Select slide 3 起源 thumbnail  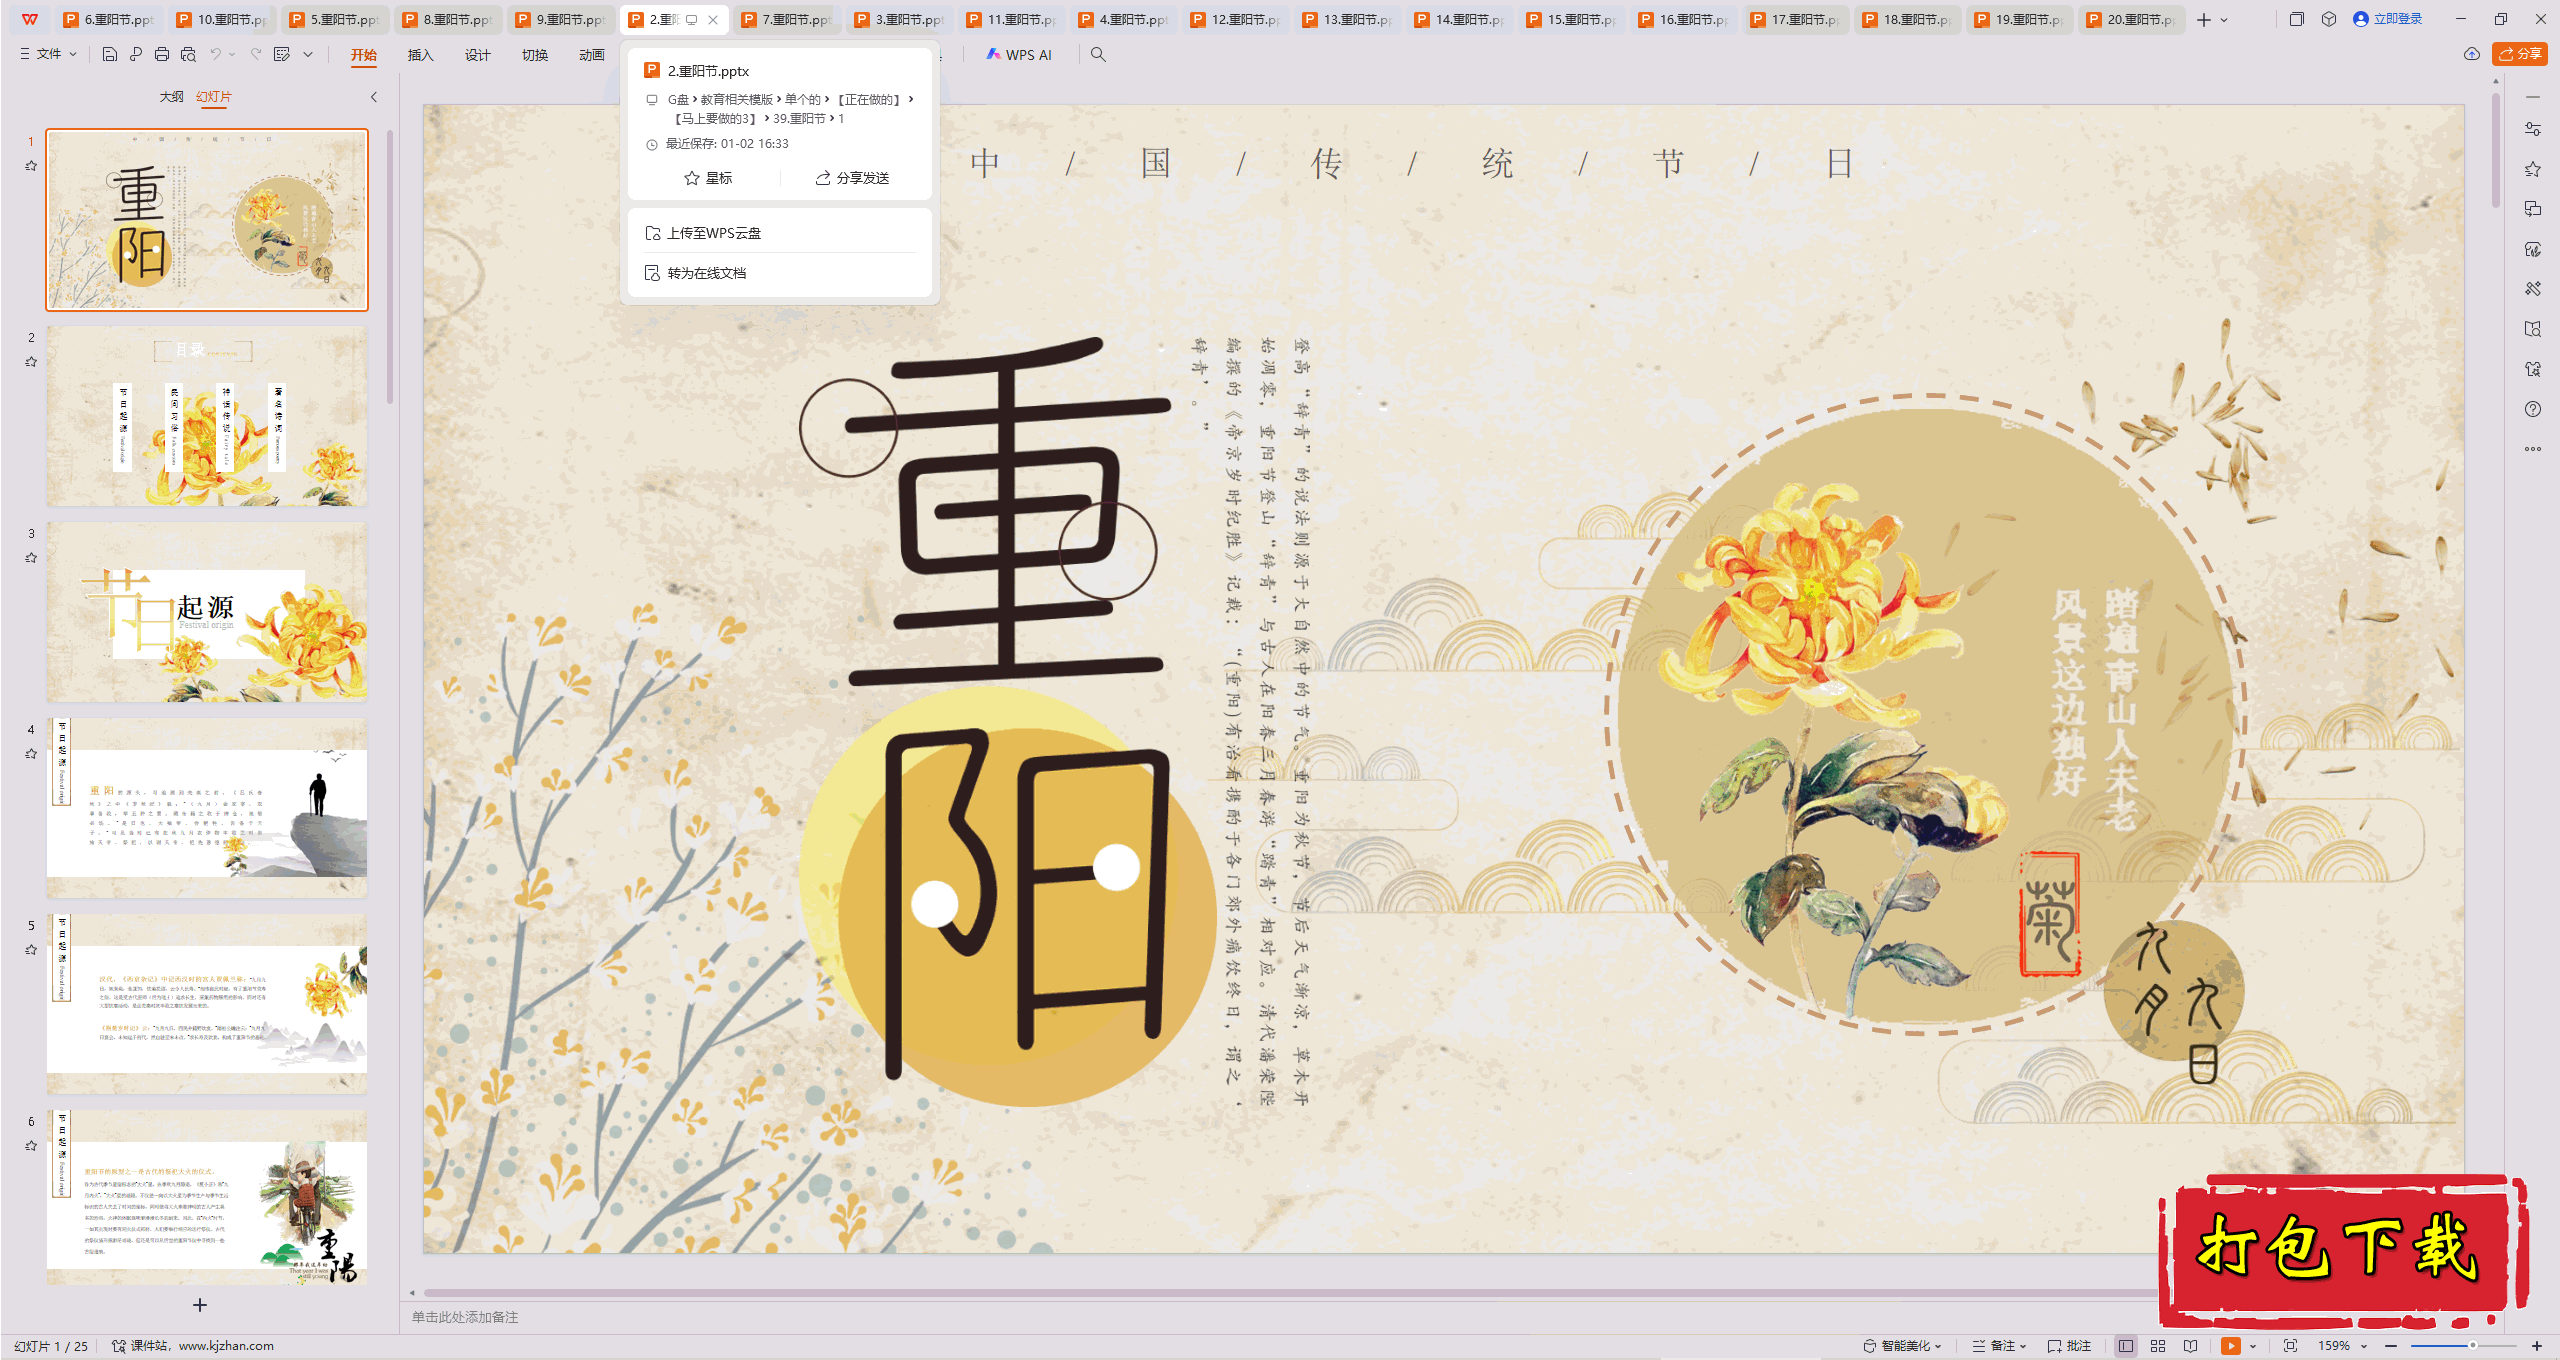(x=207, y=612)
